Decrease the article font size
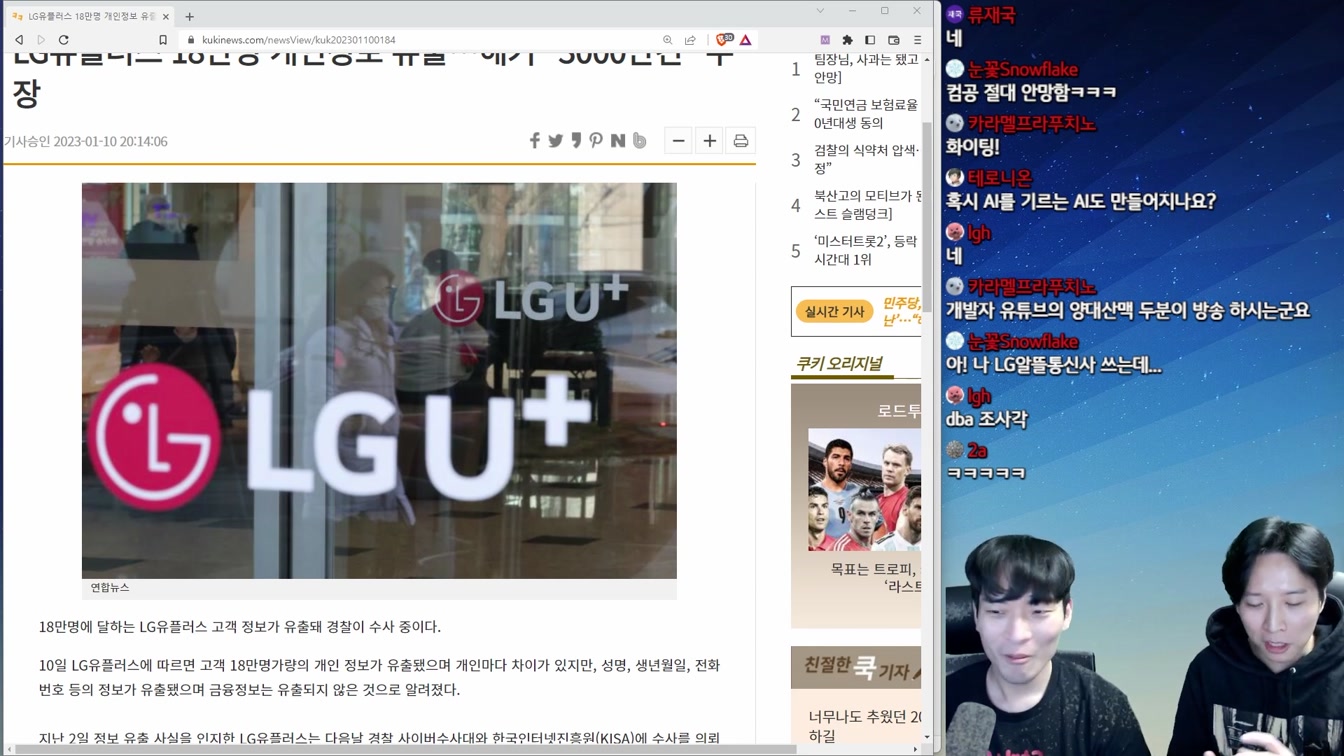Screen dimensions: 1344x756 tap(678, 141)
